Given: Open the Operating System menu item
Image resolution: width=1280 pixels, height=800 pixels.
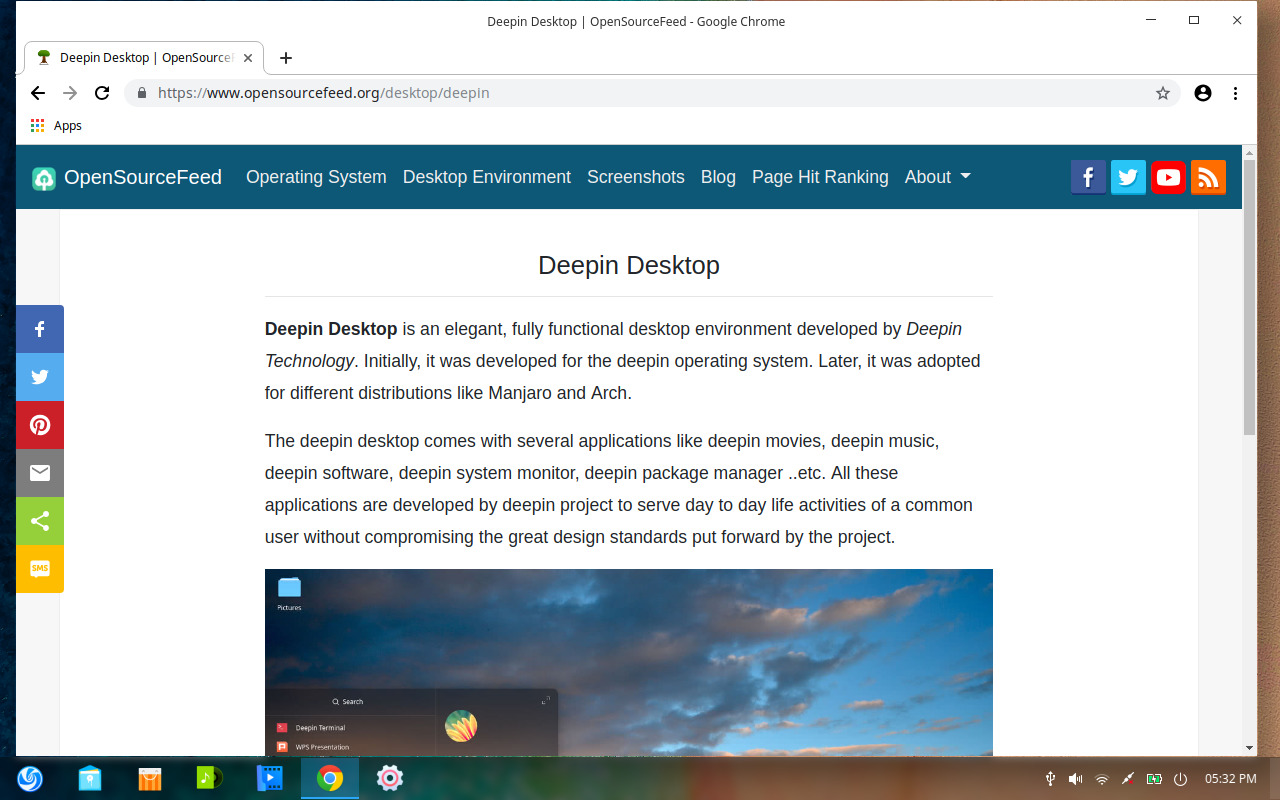Looking at the screenshot, I should 316,177.
